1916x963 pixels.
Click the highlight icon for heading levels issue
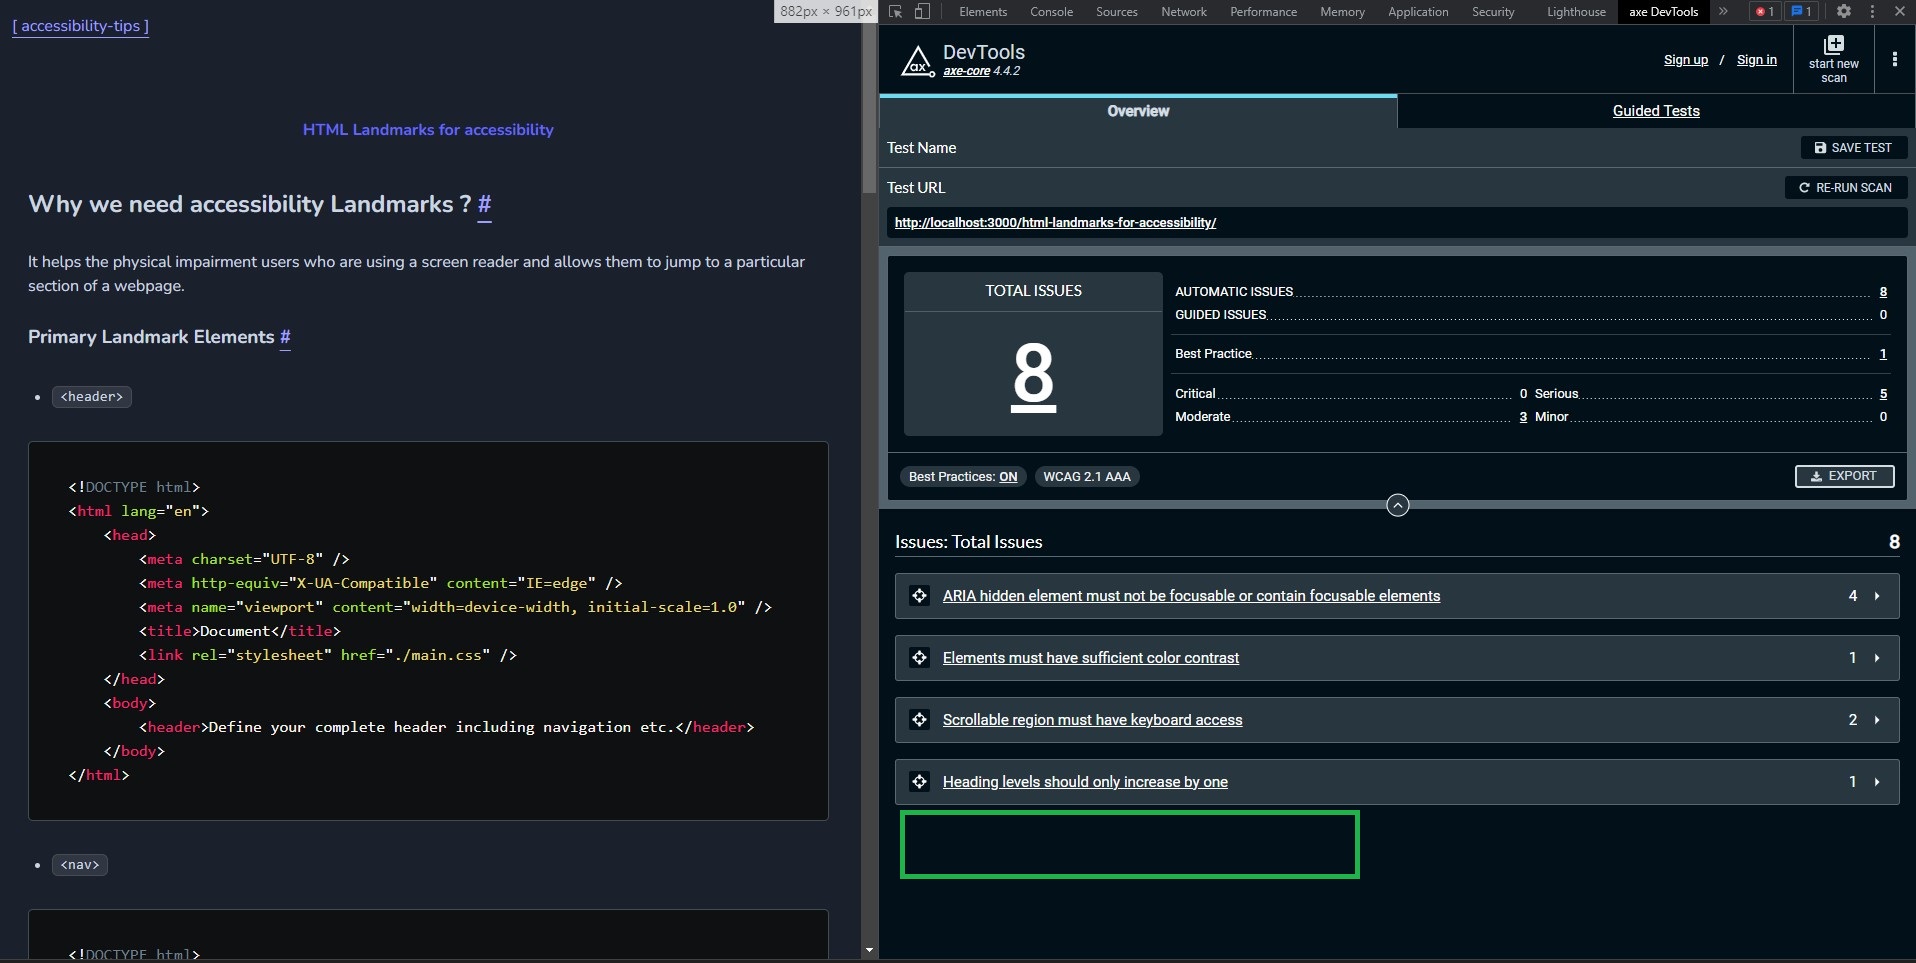919,782
